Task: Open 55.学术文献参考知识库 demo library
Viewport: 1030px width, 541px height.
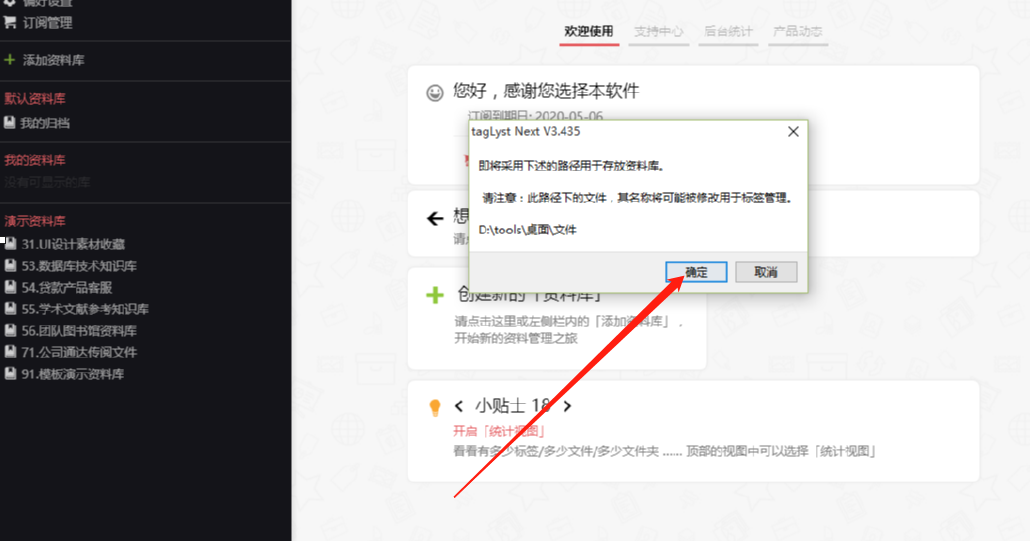Action: [85, 309]
